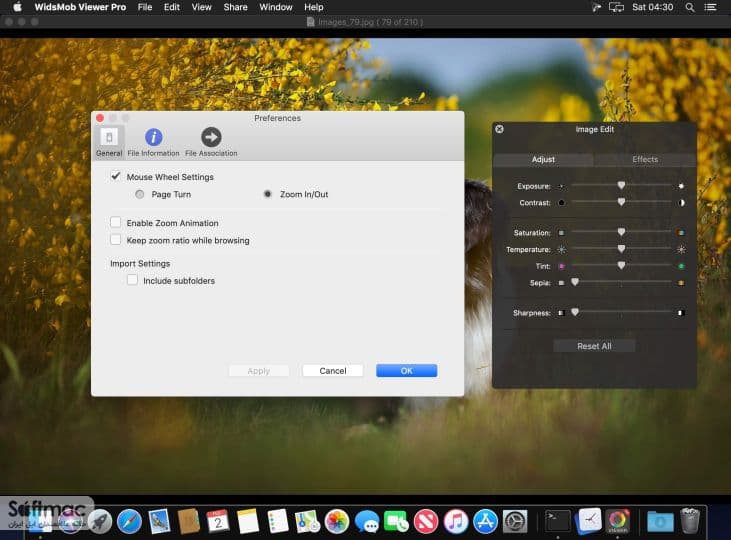
Task: Open Photos in the dock
Action: [x=337, y=521]
